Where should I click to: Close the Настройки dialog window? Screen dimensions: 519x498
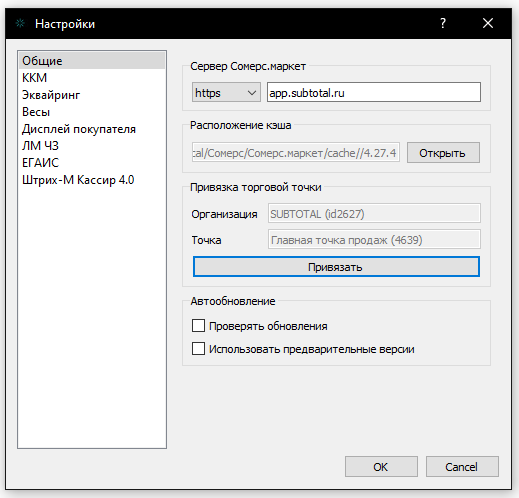tap(488, 23)
